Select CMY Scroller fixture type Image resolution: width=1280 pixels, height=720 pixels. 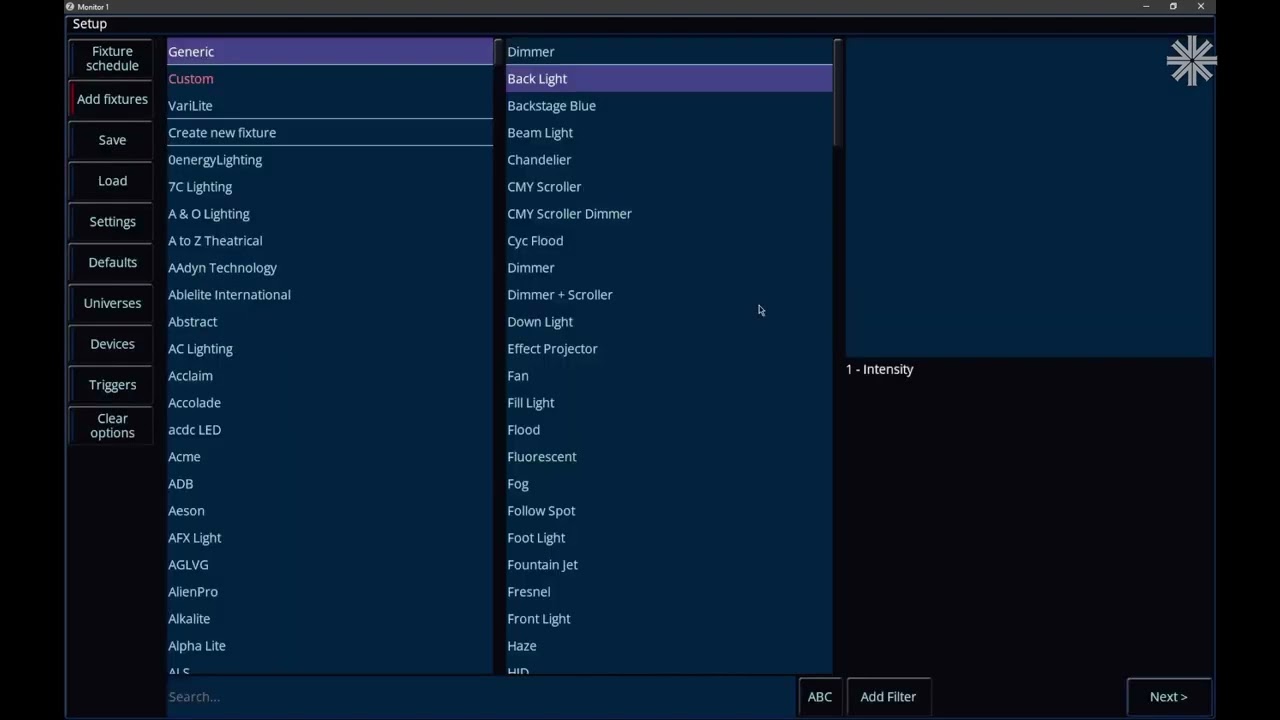tap(669, 187)
